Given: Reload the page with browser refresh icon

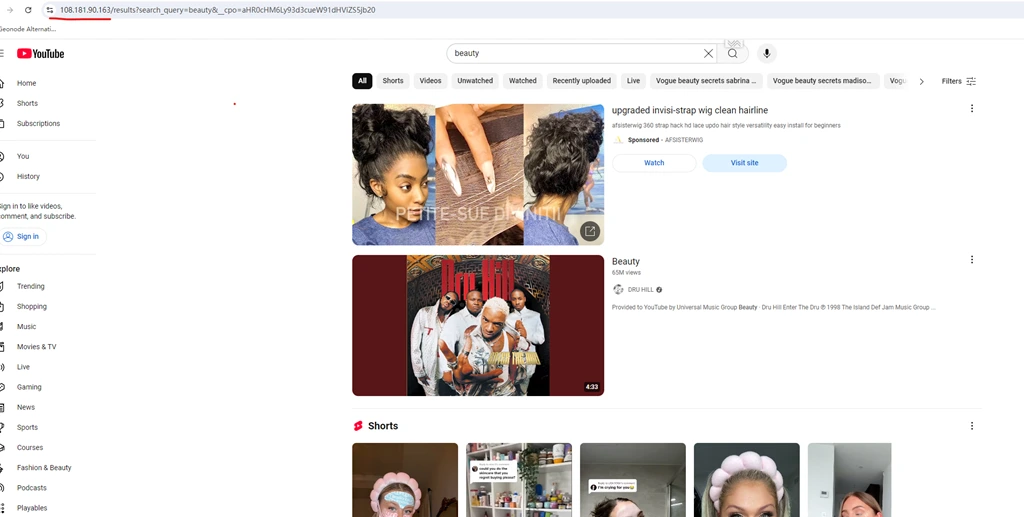Looking at the screenshot, I should 28,10.
